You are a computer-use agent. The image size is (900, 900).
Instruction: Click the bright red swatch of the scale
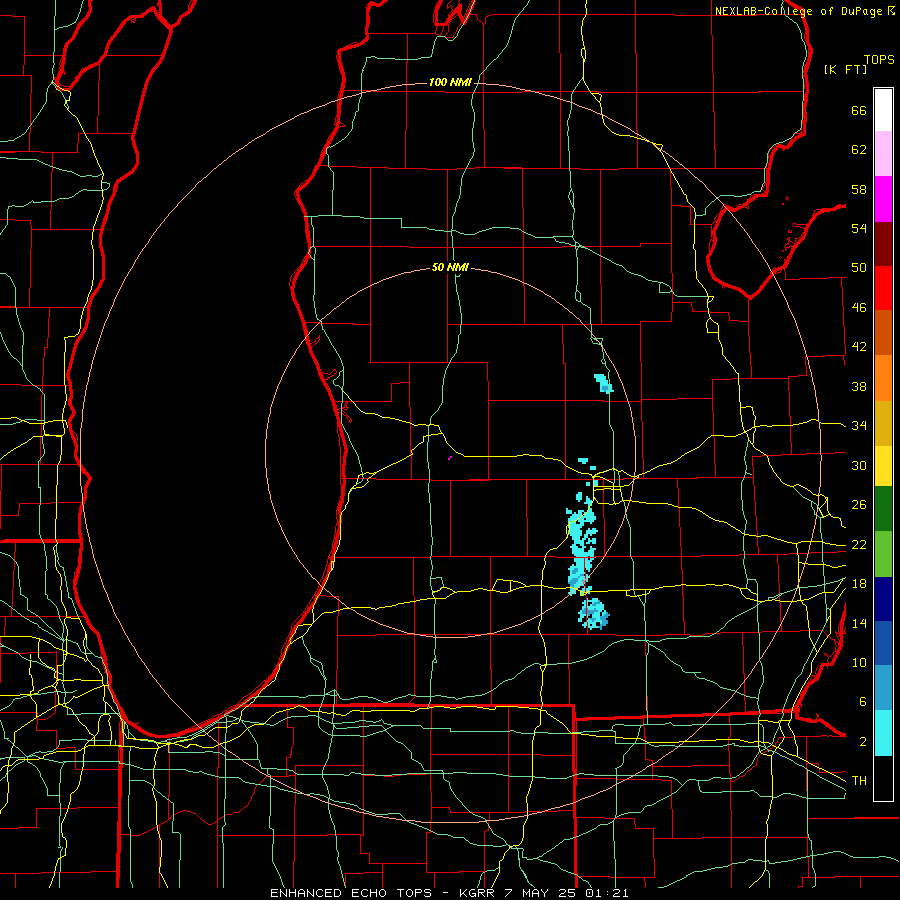click(x=883, y=288)
